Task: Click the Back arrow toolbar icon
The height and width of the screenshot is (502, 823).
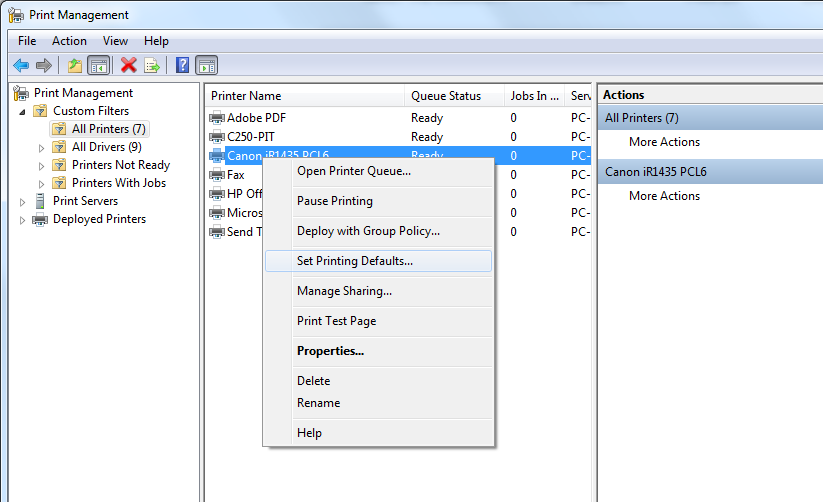Action: click(21, 65)
